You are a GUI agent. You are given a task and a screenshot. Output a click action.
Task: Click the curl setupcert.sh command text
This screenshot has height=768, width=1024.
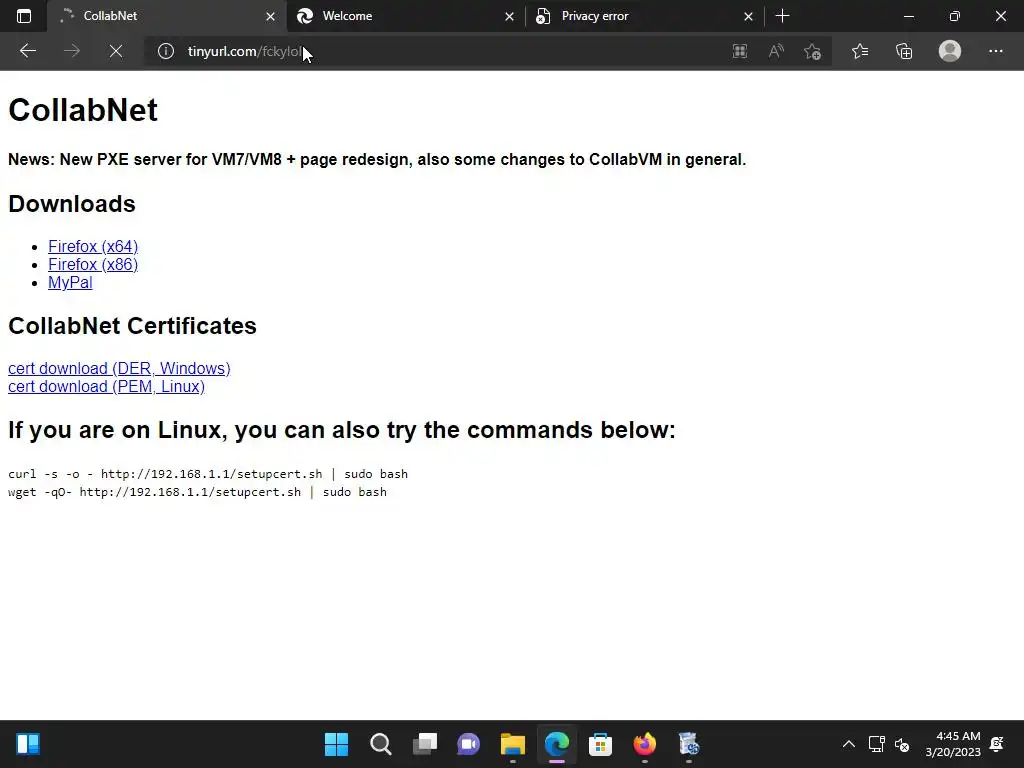click(208, 474)
